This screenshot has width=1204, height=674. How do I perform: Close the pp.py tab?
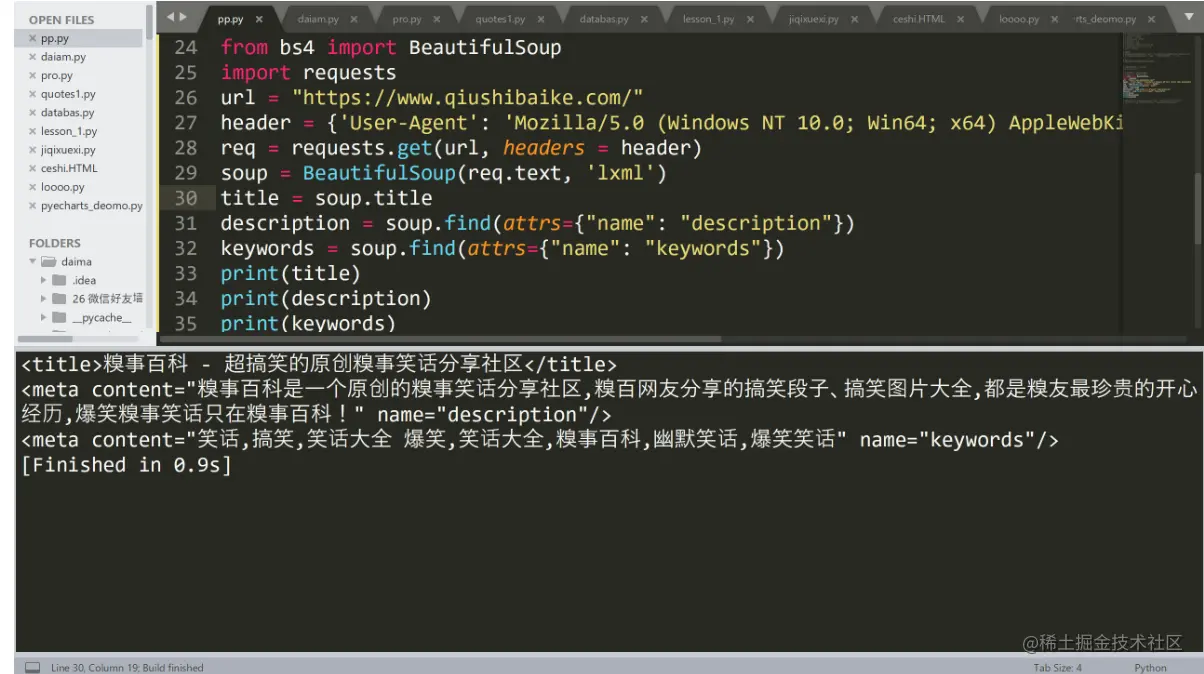(259, 19)
